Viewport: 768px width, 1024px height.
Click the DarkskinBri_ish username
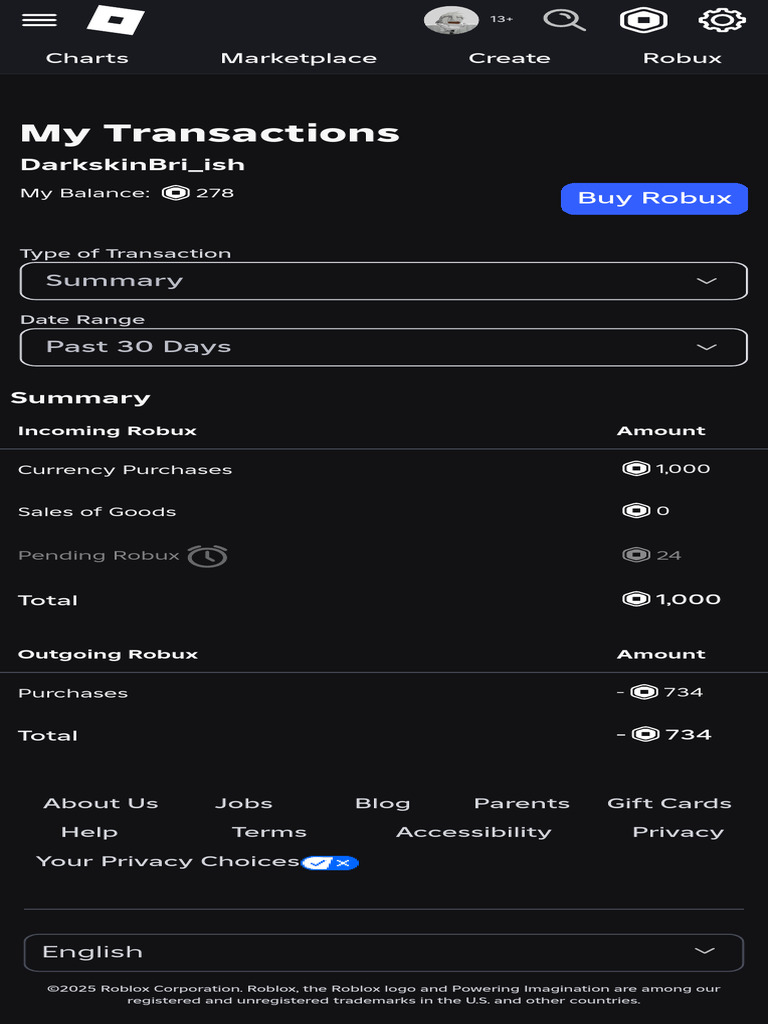pyautogui.click(x=133, y=164)
